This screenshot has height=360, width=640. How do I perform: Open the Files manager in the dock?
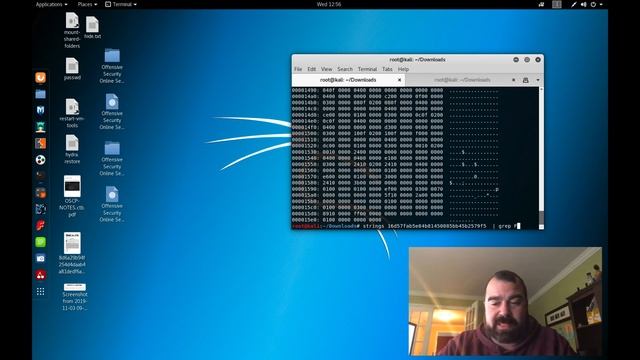pos(40,94)
